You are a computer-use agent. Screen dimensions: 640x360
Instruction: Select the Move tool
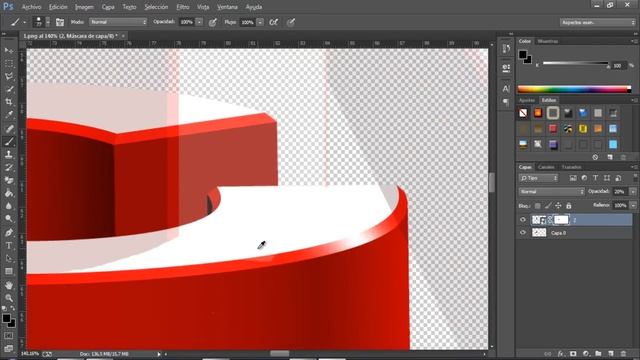click(x=9, y=50)
